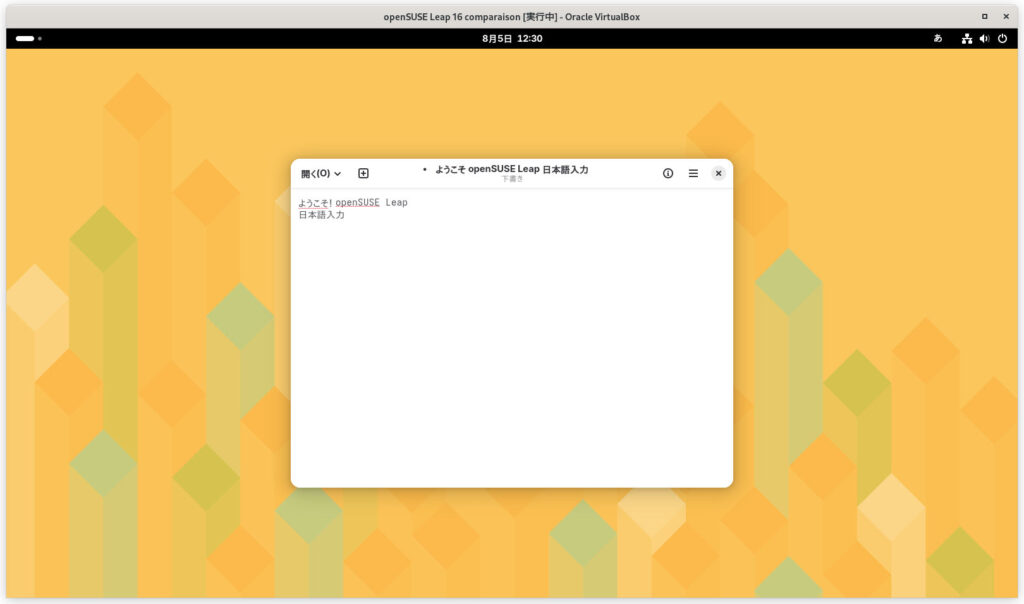Screen dimensions: 1024x604
Task: Click the misspelled word openSUSE in text
Action: pos(357,202)
